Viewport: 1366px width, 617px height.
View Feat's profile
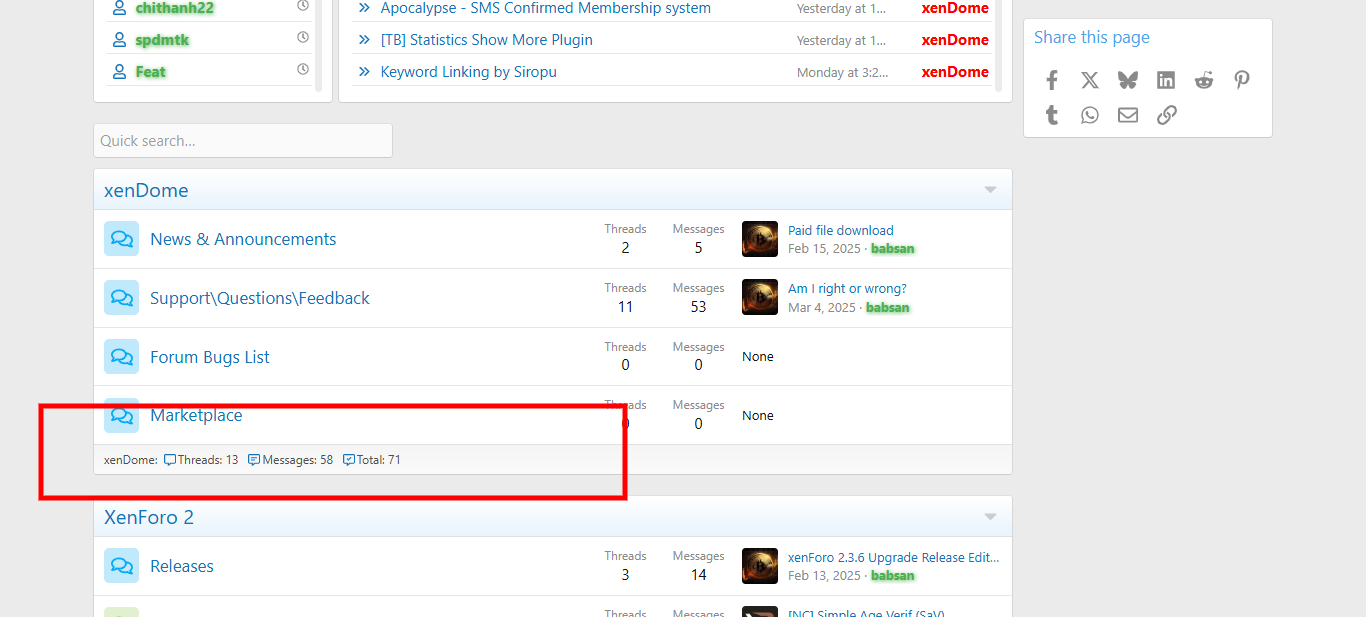(151, 72)
